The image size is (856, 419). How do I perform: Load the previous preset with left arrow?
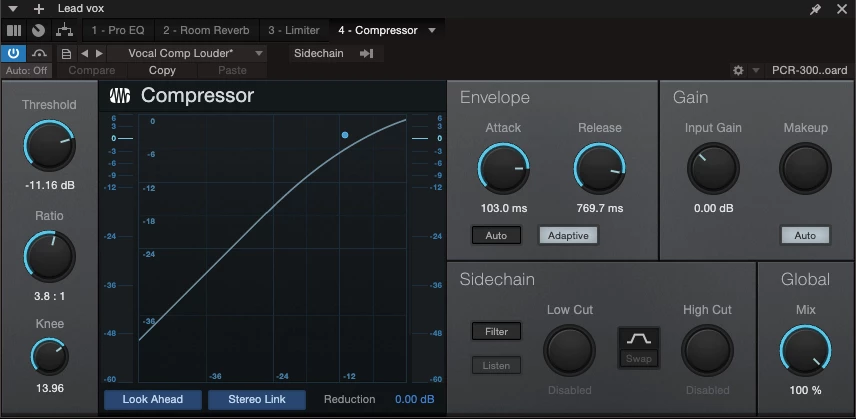pos(83,53)
